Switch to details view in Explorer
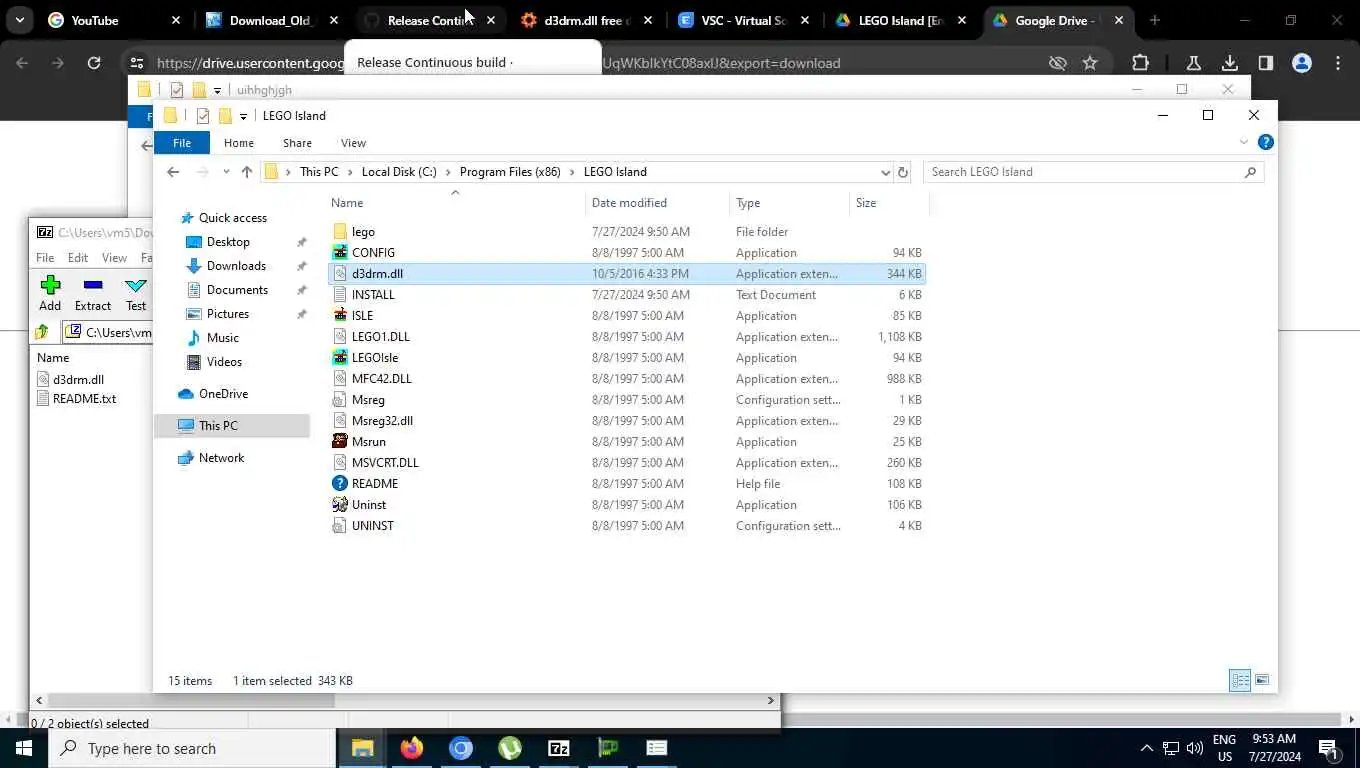The image size is (1360, 768). [x=1240, y=680]
